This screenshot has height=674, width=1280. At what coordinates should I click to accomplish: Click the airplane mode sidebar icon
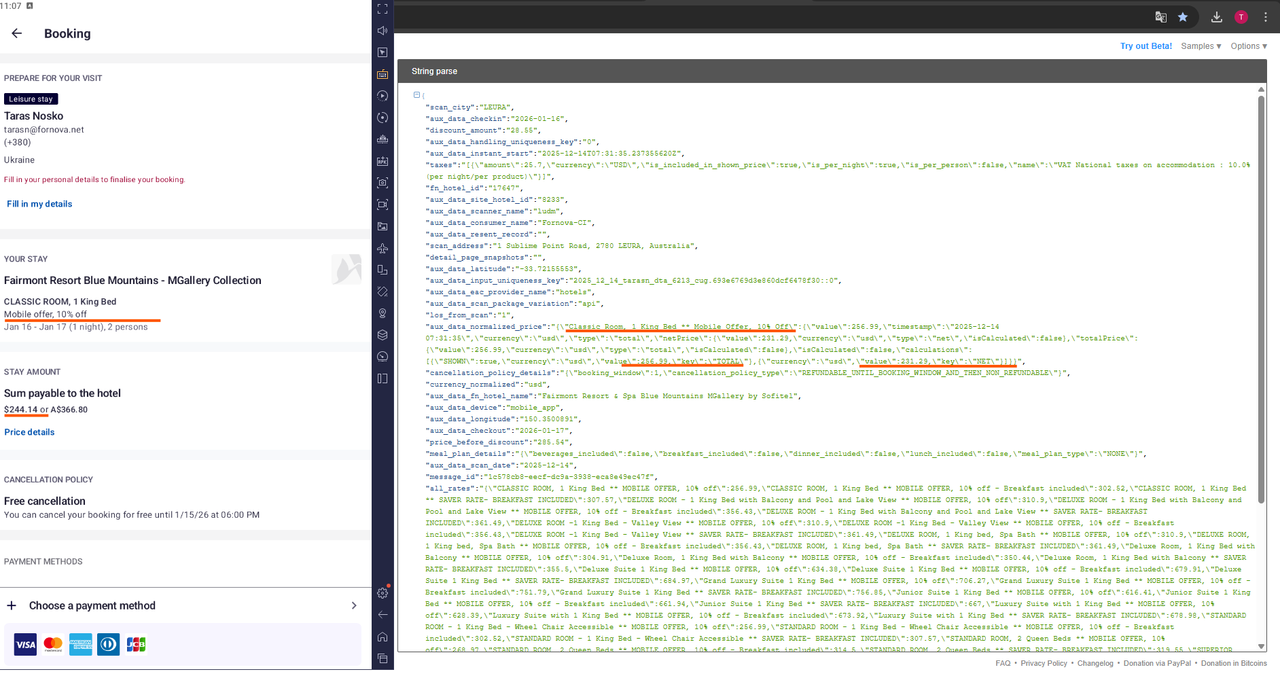coord(382,248)
